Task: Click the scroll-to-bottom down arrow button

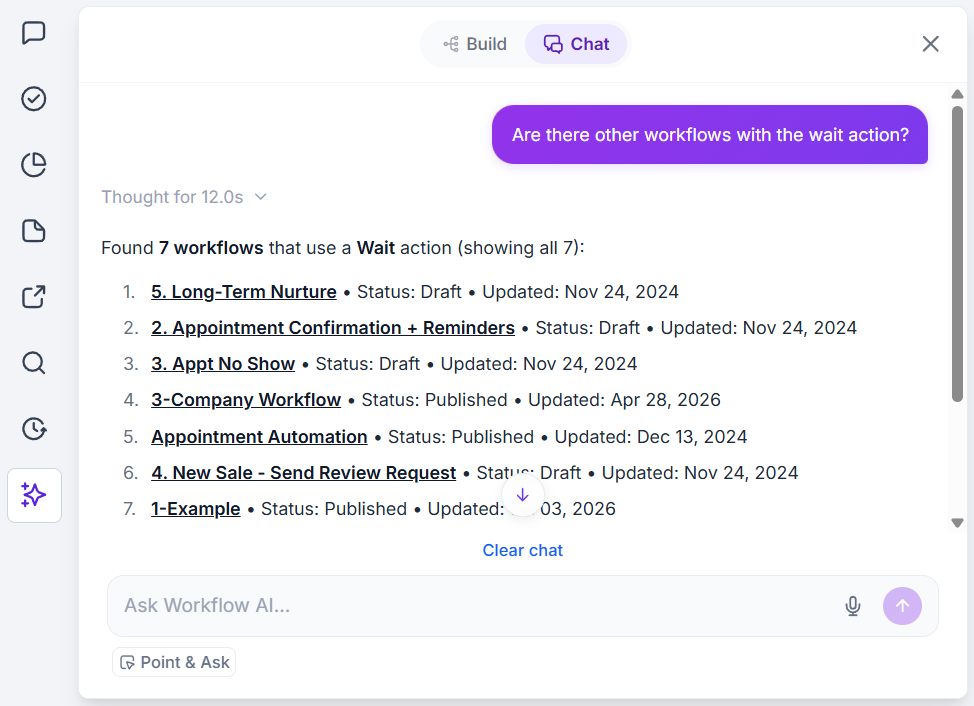Action: 522,496
